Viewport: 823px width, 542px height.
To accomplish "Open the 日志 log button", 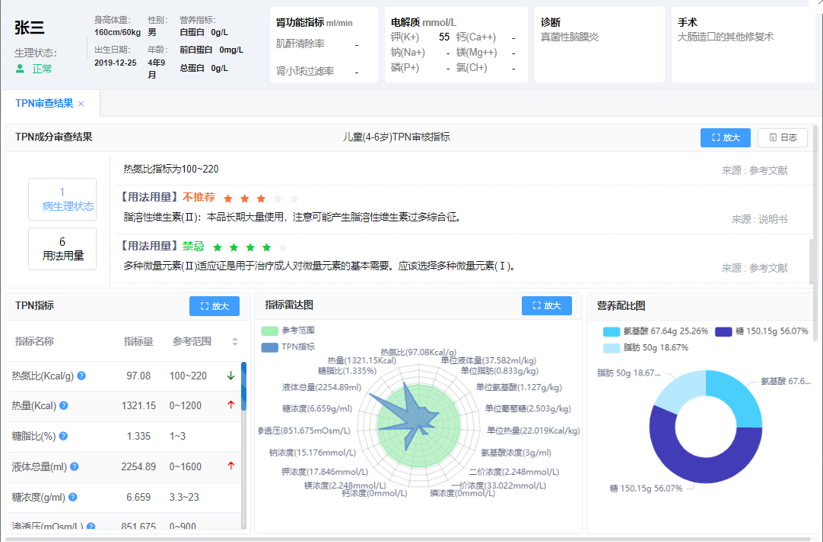I will [782, 138].
